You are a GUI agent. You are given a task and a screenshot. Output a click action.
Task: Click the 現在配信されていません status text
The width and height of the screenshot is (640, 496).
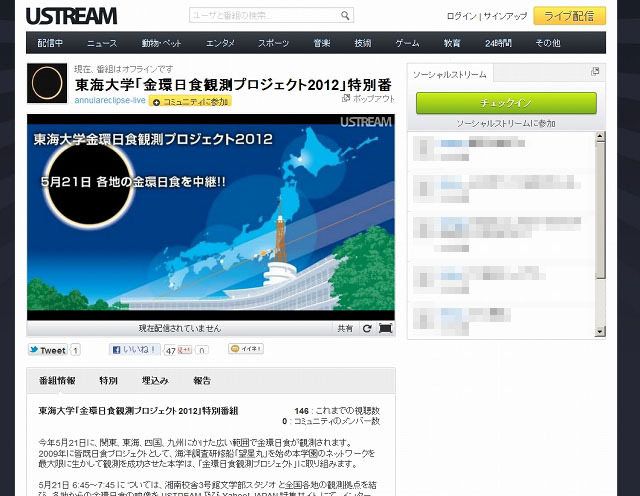tap(180, 328)
